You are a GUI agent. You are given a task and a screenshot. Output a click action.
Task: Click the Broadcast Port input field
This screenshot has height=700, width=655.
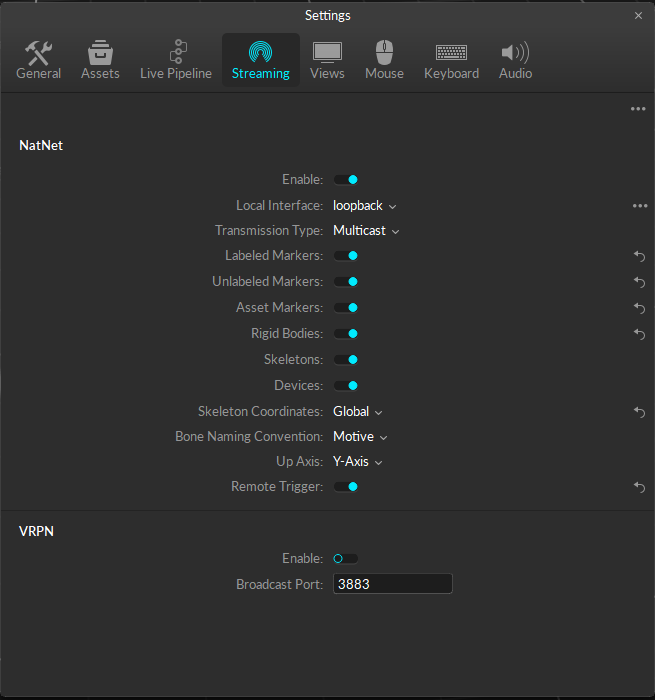coord(392,584)
